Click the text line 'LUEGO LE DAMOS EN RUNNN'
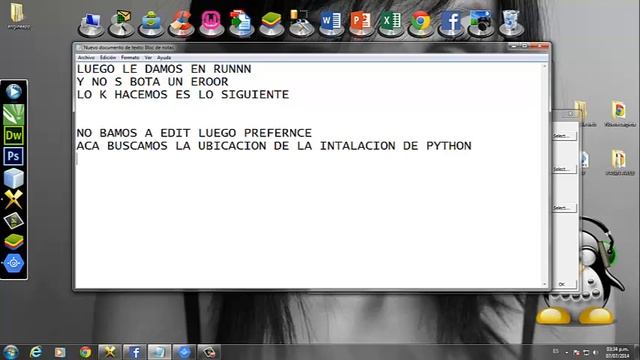The width and height of the screenshot is (640, 360). tap(164, 69)
